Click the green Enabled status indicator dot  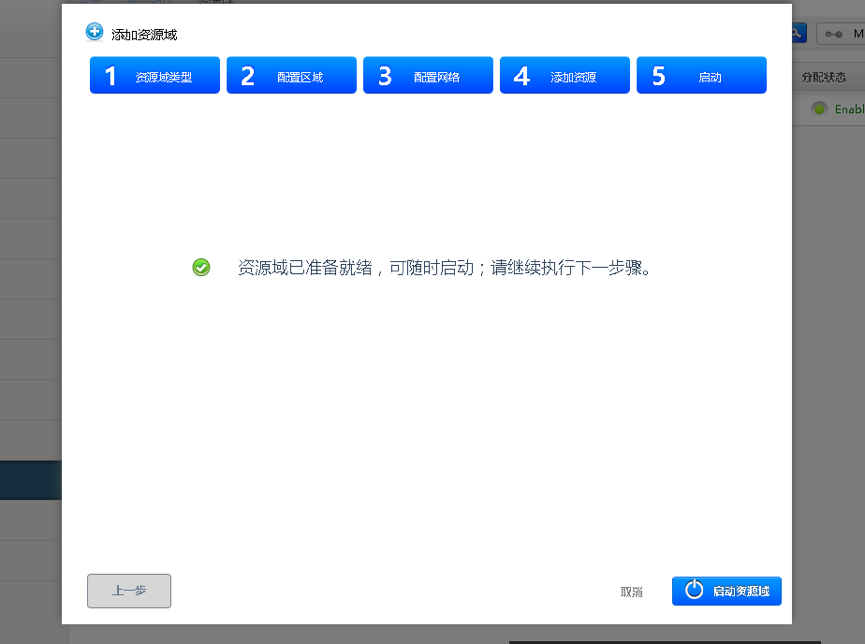[819, 109]
